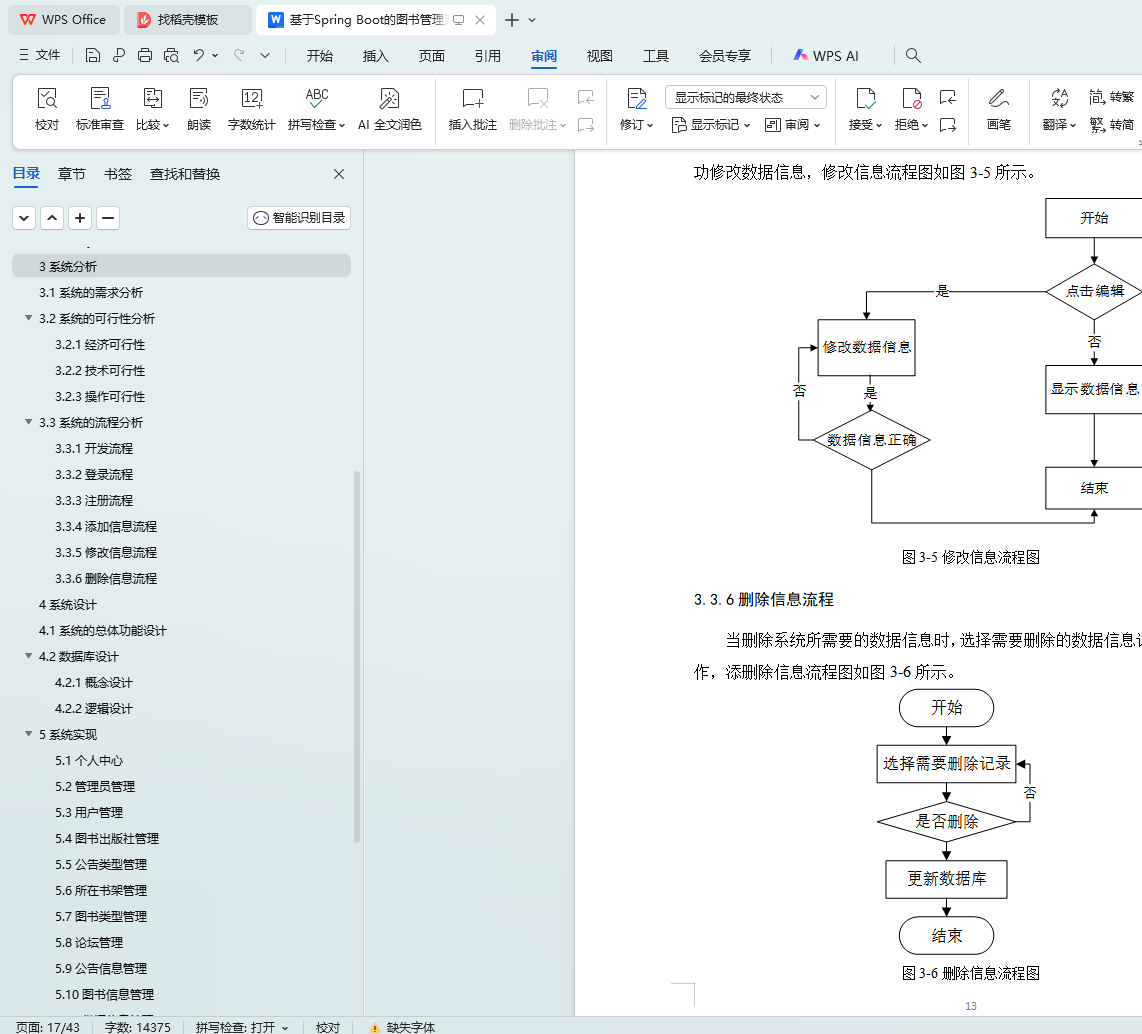
Task: Switch to 章节 navigation tab
Action: (x=71, y=174)
